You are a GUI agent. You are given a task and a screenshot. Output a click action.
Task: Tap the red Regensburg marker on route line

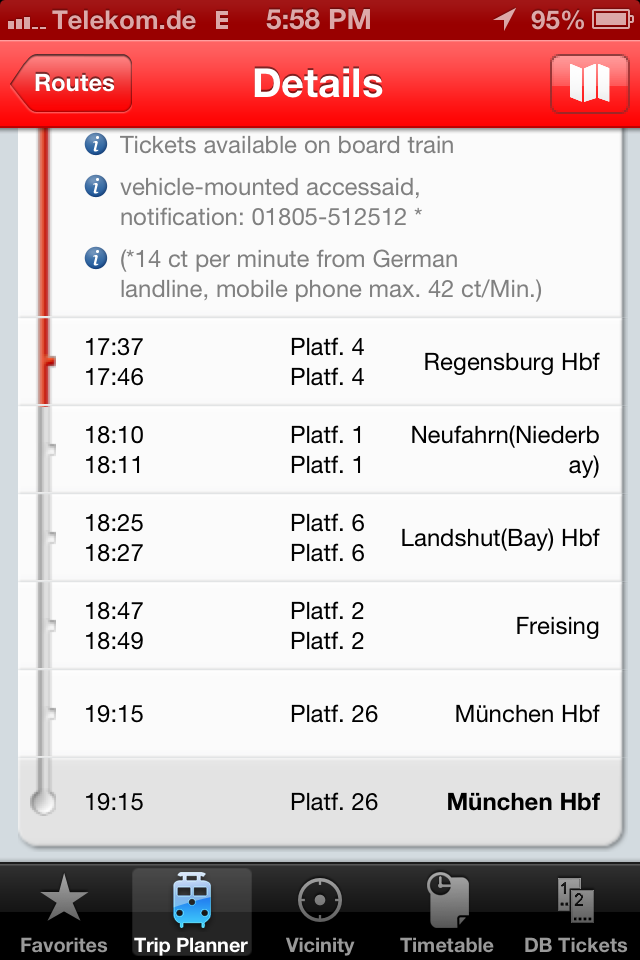coord(44,362)
